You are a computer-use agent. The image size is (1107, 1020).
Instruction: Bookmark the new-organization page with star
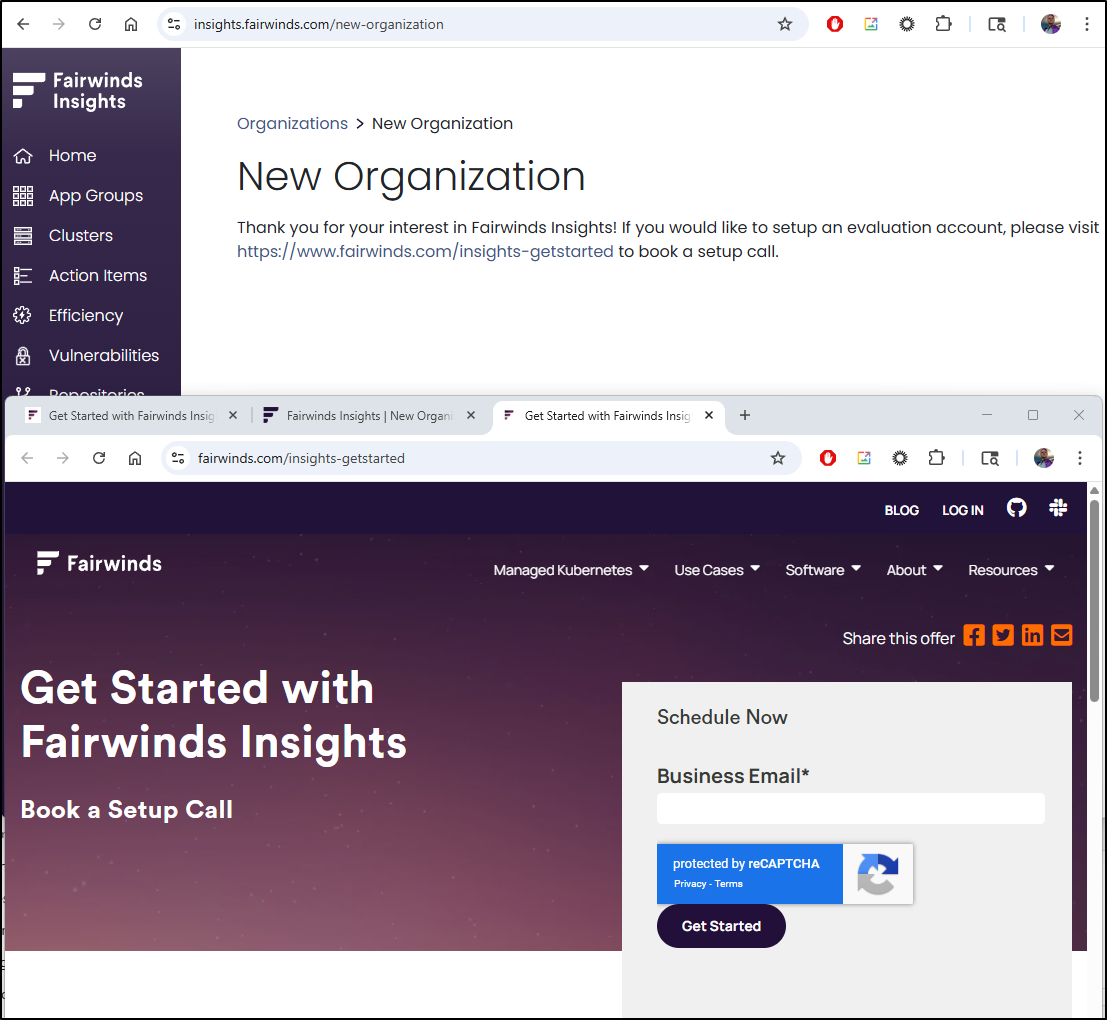[784, 24]
